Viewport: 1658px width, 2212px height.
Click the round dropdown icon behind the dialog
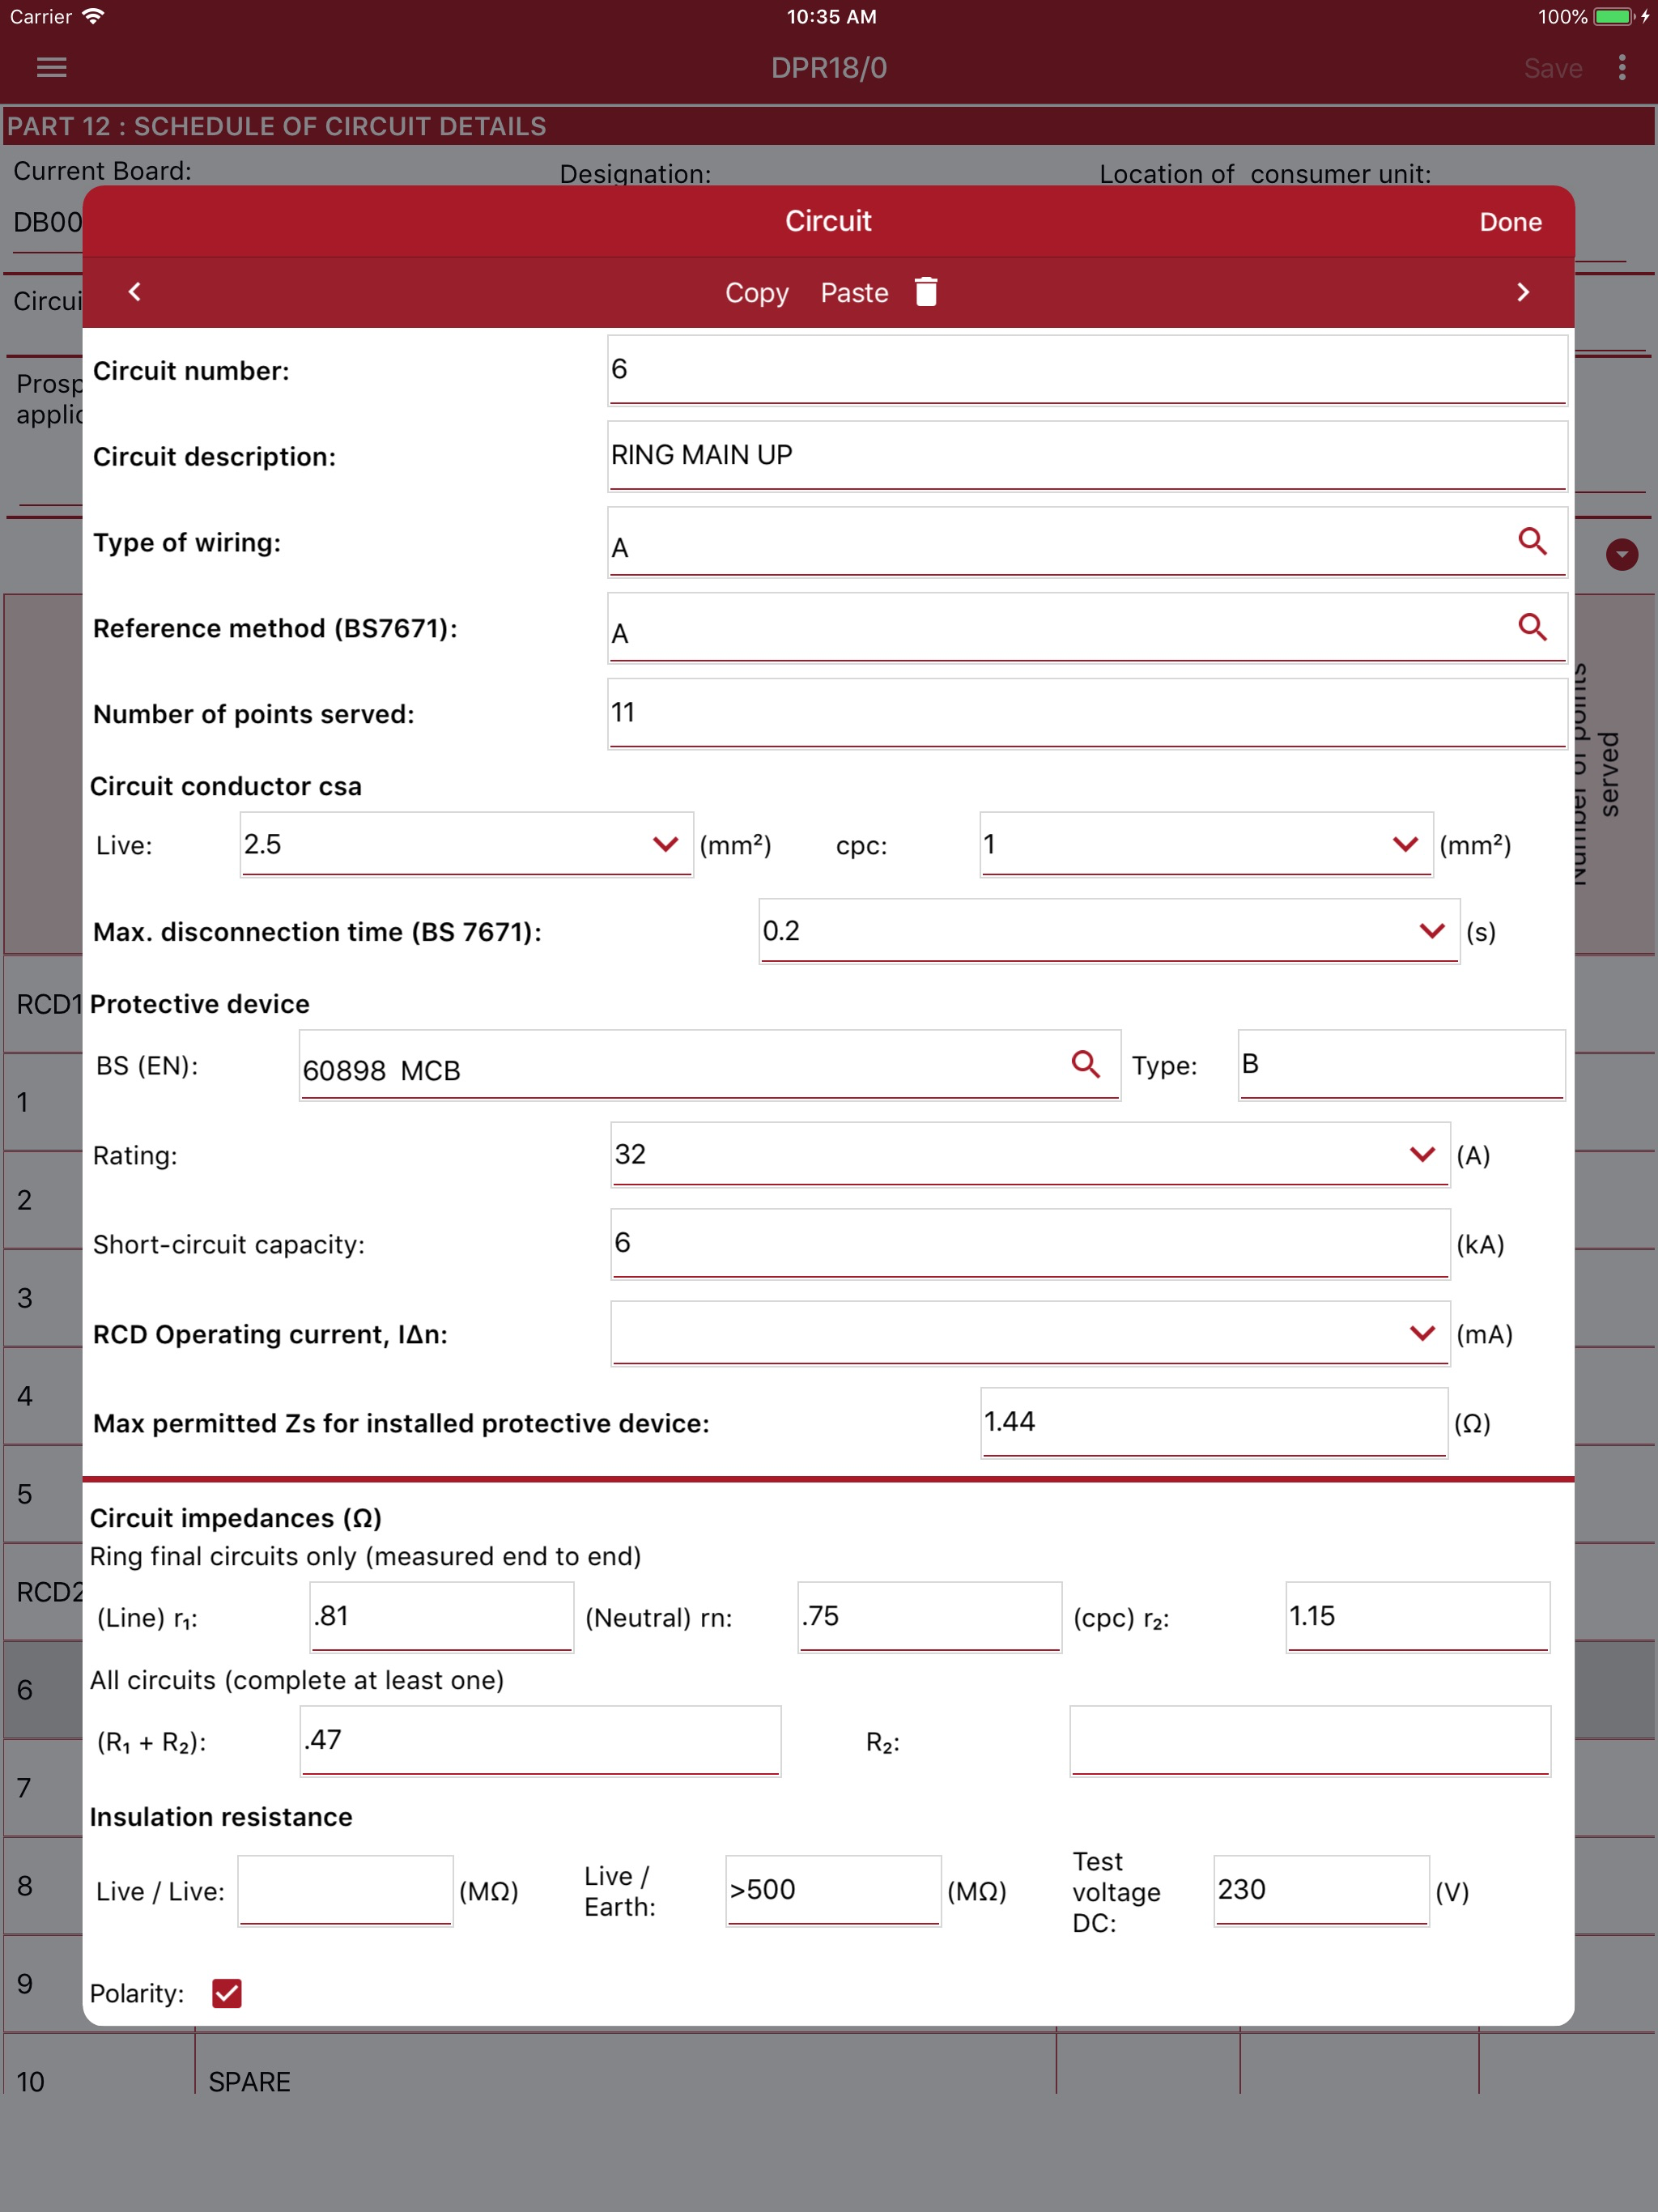(1621, 554)
